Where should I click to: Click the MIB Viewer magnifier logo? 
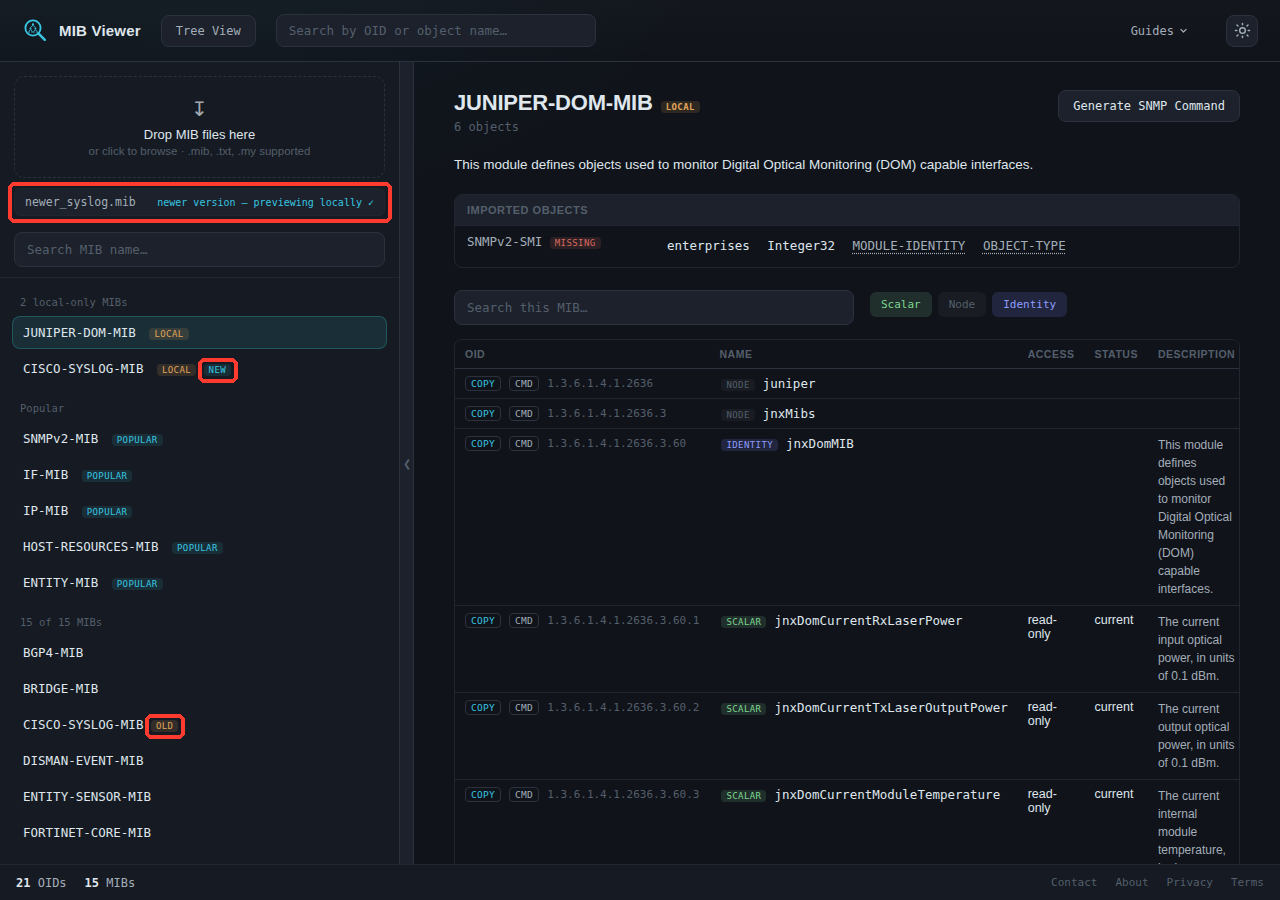(35, 30)
